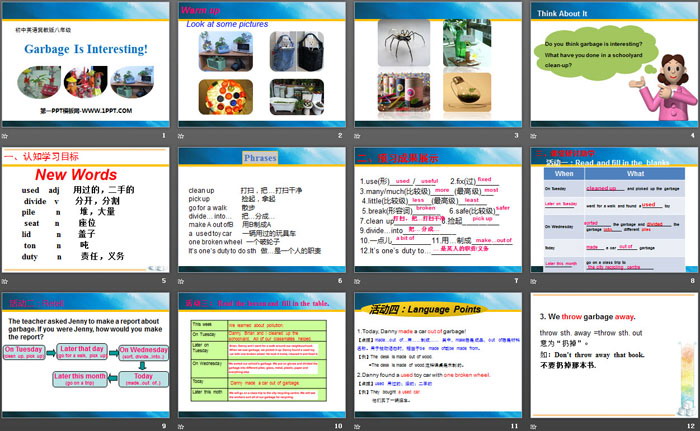Viewport: 700px width, 431px height.
Task: Click slide number '11' below the Language Points slide
Action: 515,426
